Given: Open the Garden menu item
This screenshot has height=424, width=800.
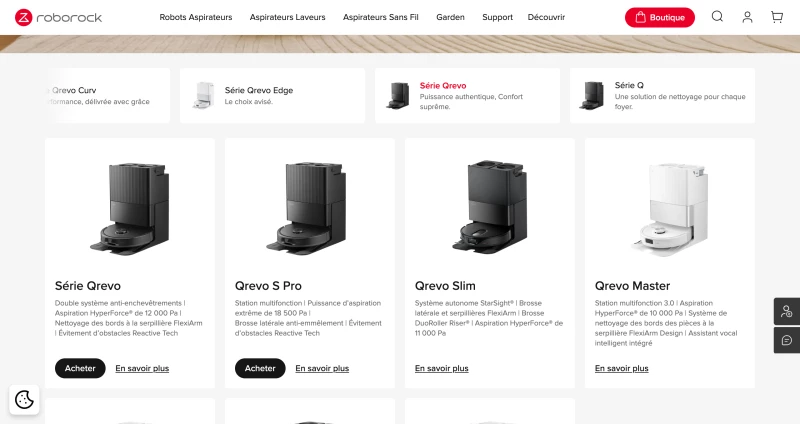Looking at the screenshot, I should click(451, 17).
